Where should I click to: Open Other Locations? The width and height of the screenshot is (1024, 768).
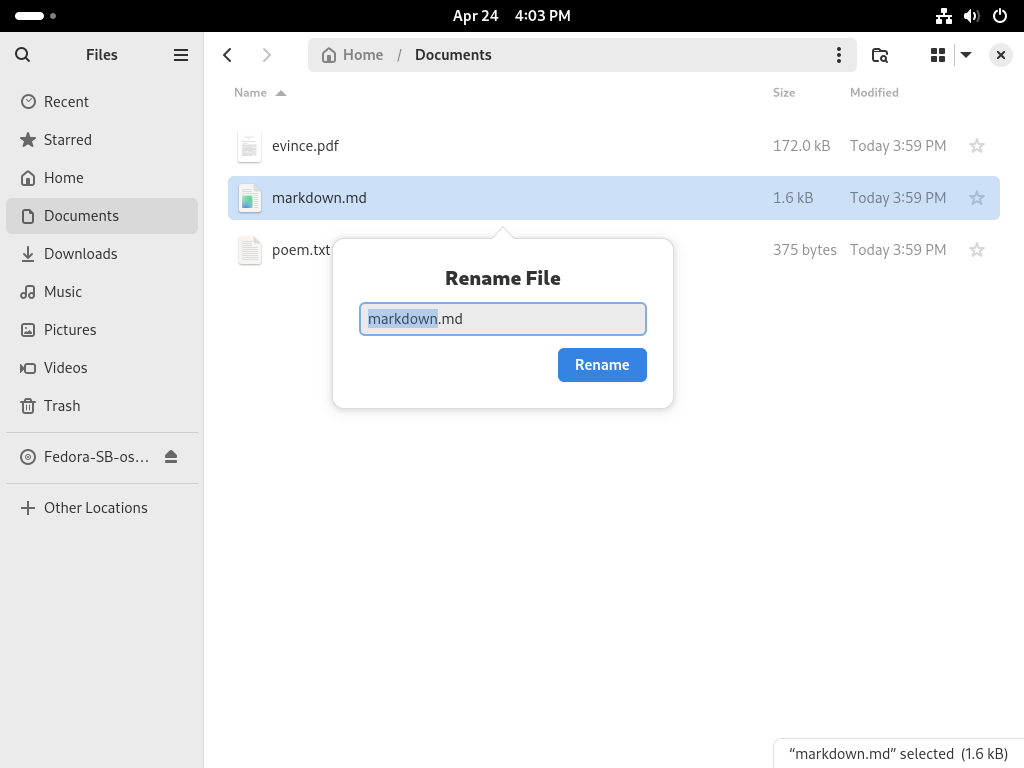click(102, 507)
